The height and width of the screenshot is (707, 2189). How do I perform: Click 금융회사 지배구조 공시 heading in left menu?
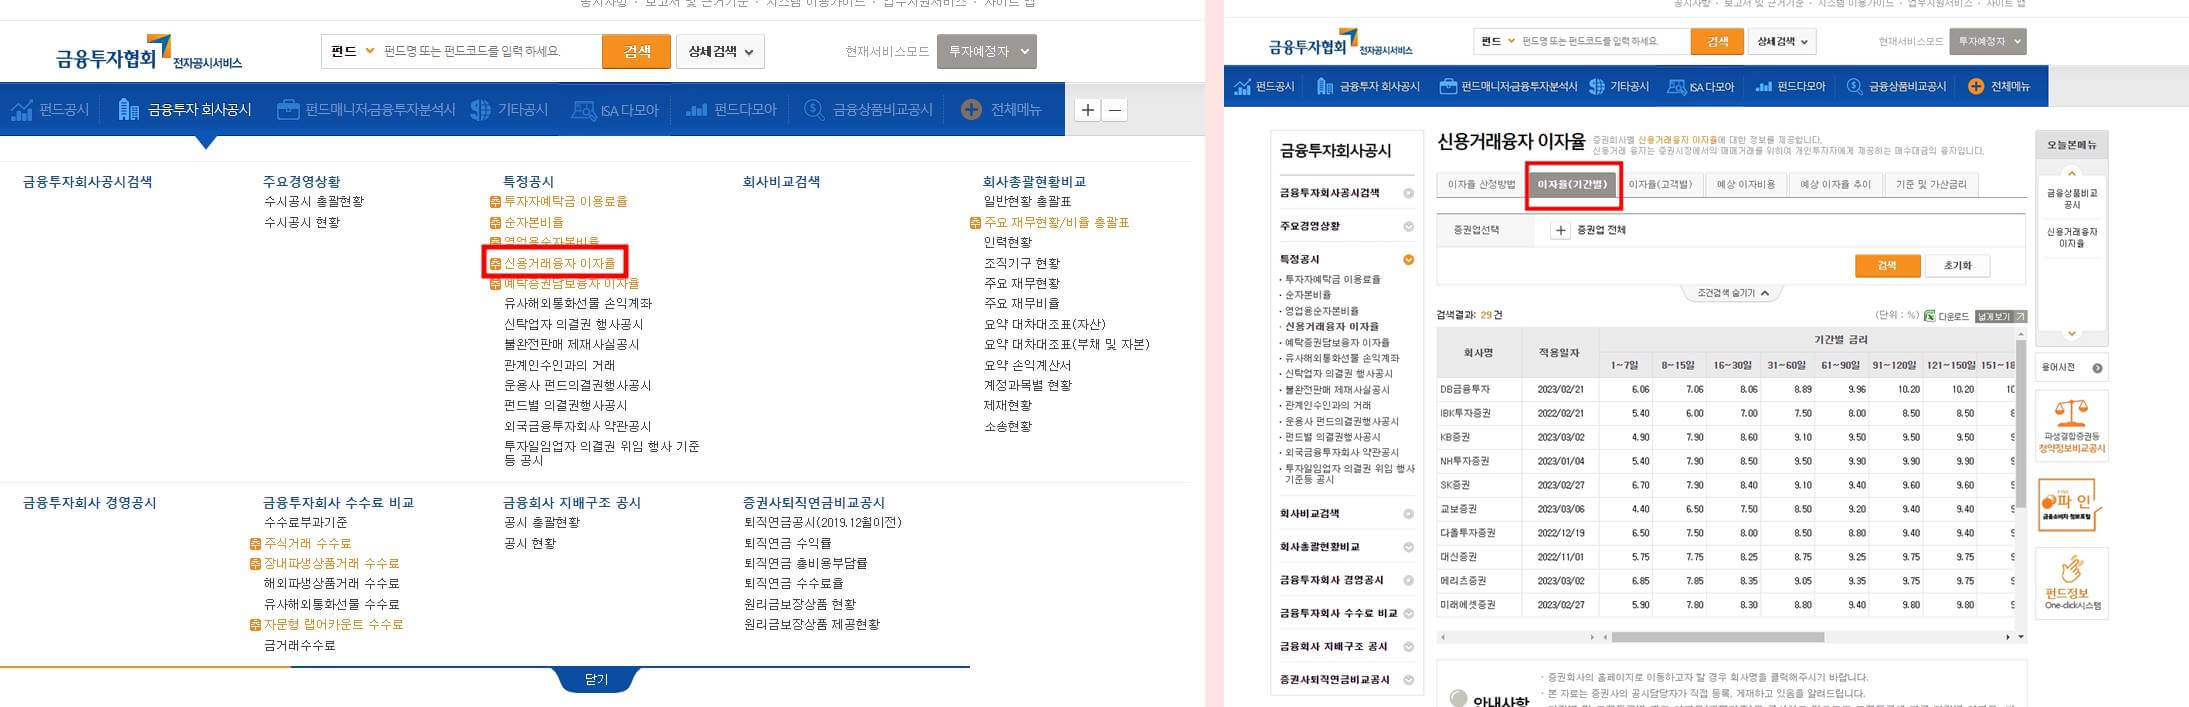pyautogui.click(x=572, y=503)
